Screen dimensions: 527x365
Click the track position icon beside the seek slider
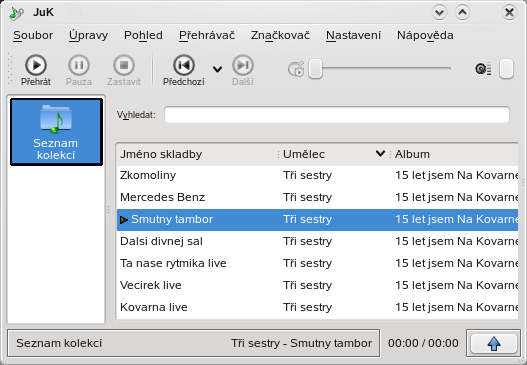(x=296, y=69)
